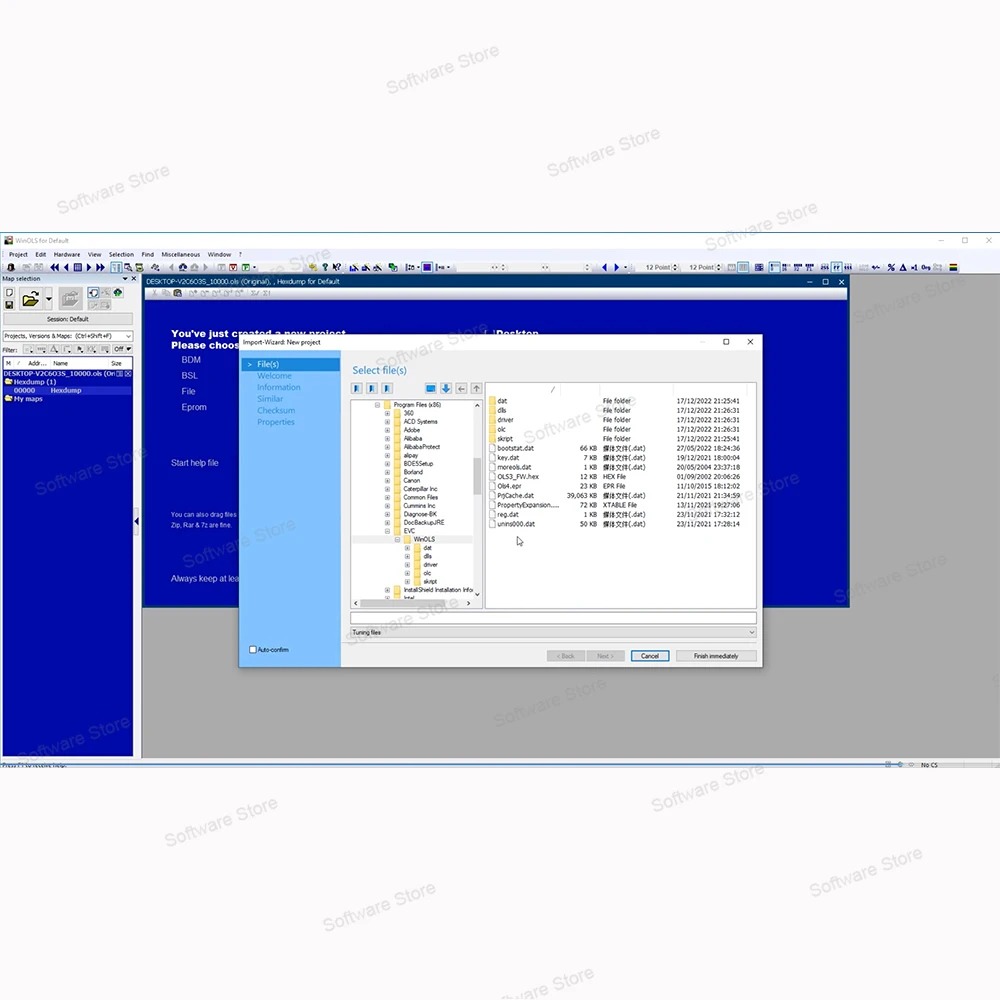Click the question mark help icon in toolbar

click(325, 267)
